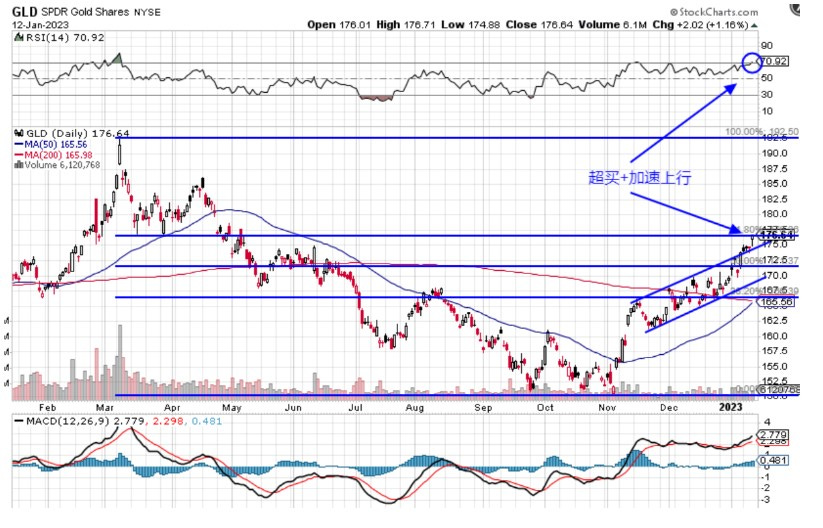
Task: Click the 185.0 price axis label
Action: pyautogui.click(x=774, y=184)
